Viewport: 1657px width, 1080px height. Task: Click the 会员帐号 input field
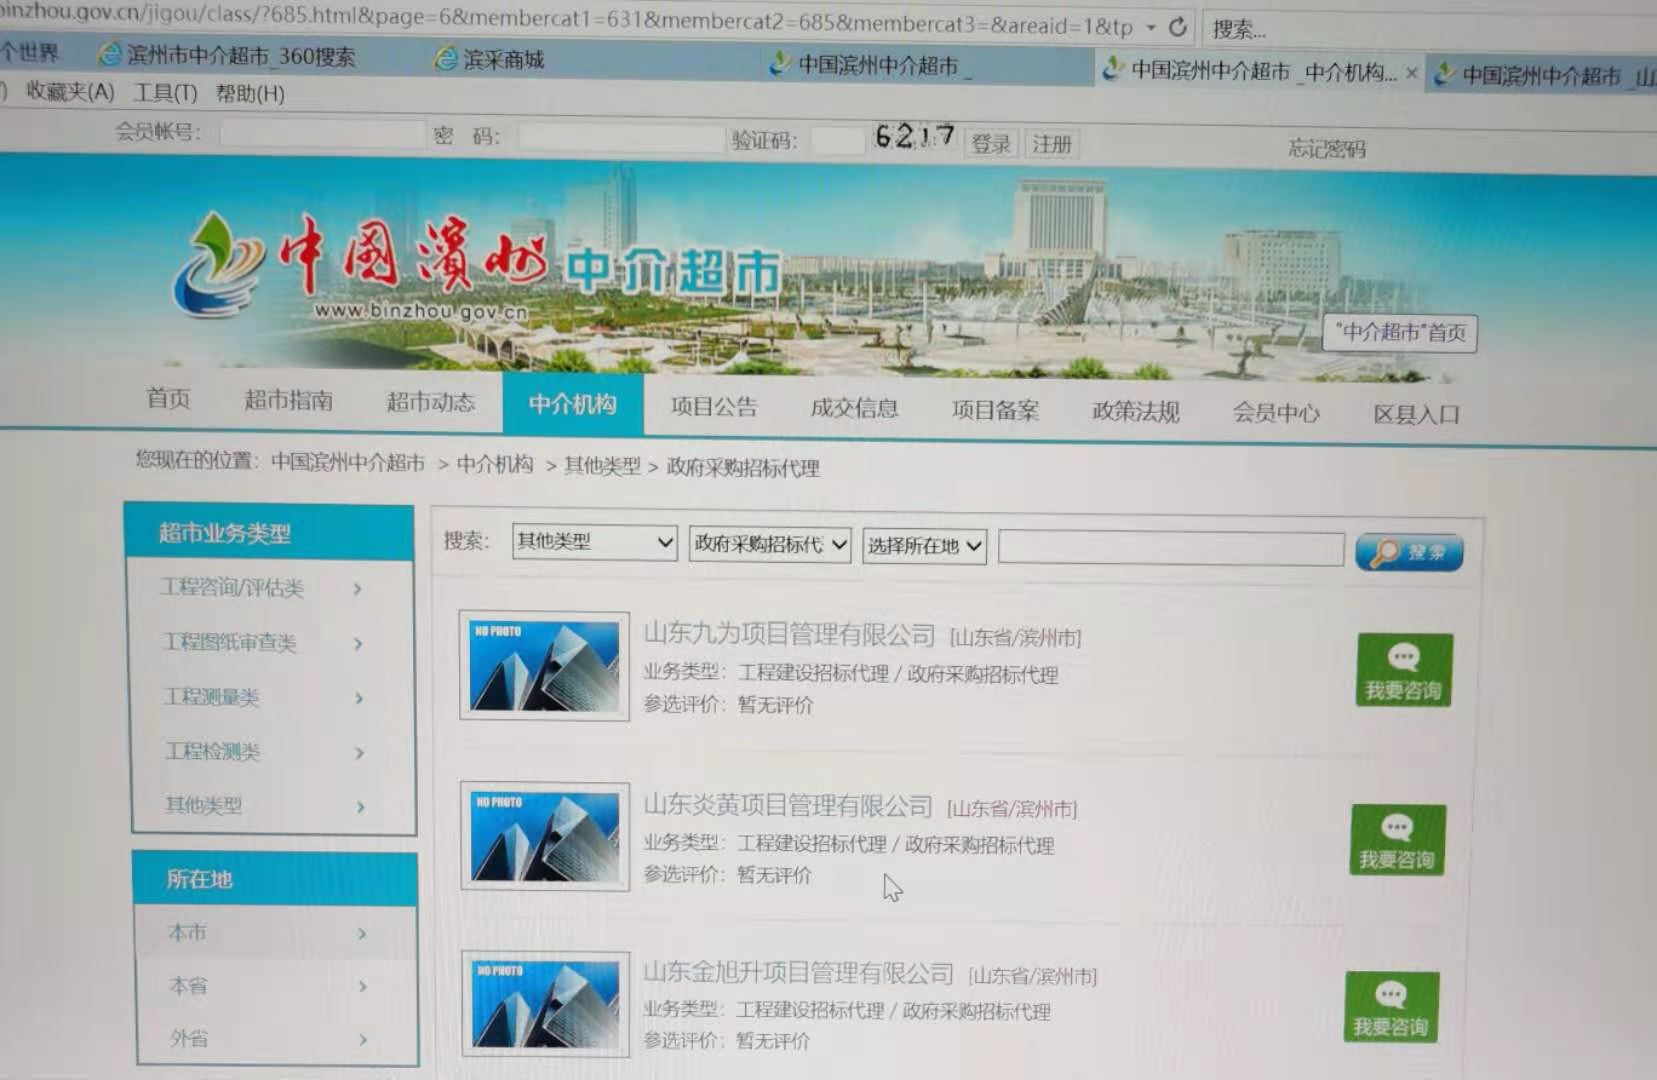click(x=322, y=133)
